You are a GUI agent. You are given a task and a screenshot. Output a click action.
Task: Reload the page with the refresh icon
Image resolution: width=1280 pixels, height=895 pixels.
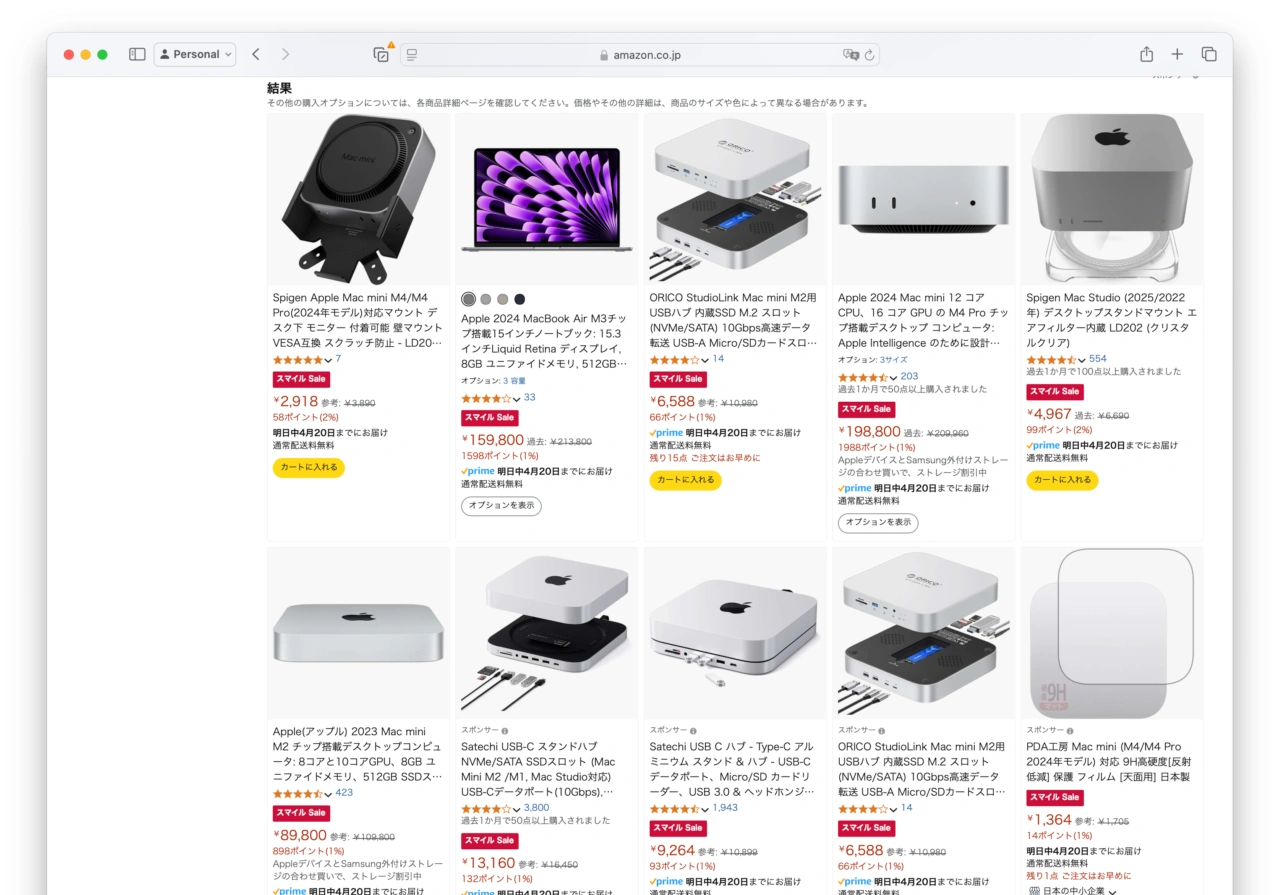(x=869, y=55)
